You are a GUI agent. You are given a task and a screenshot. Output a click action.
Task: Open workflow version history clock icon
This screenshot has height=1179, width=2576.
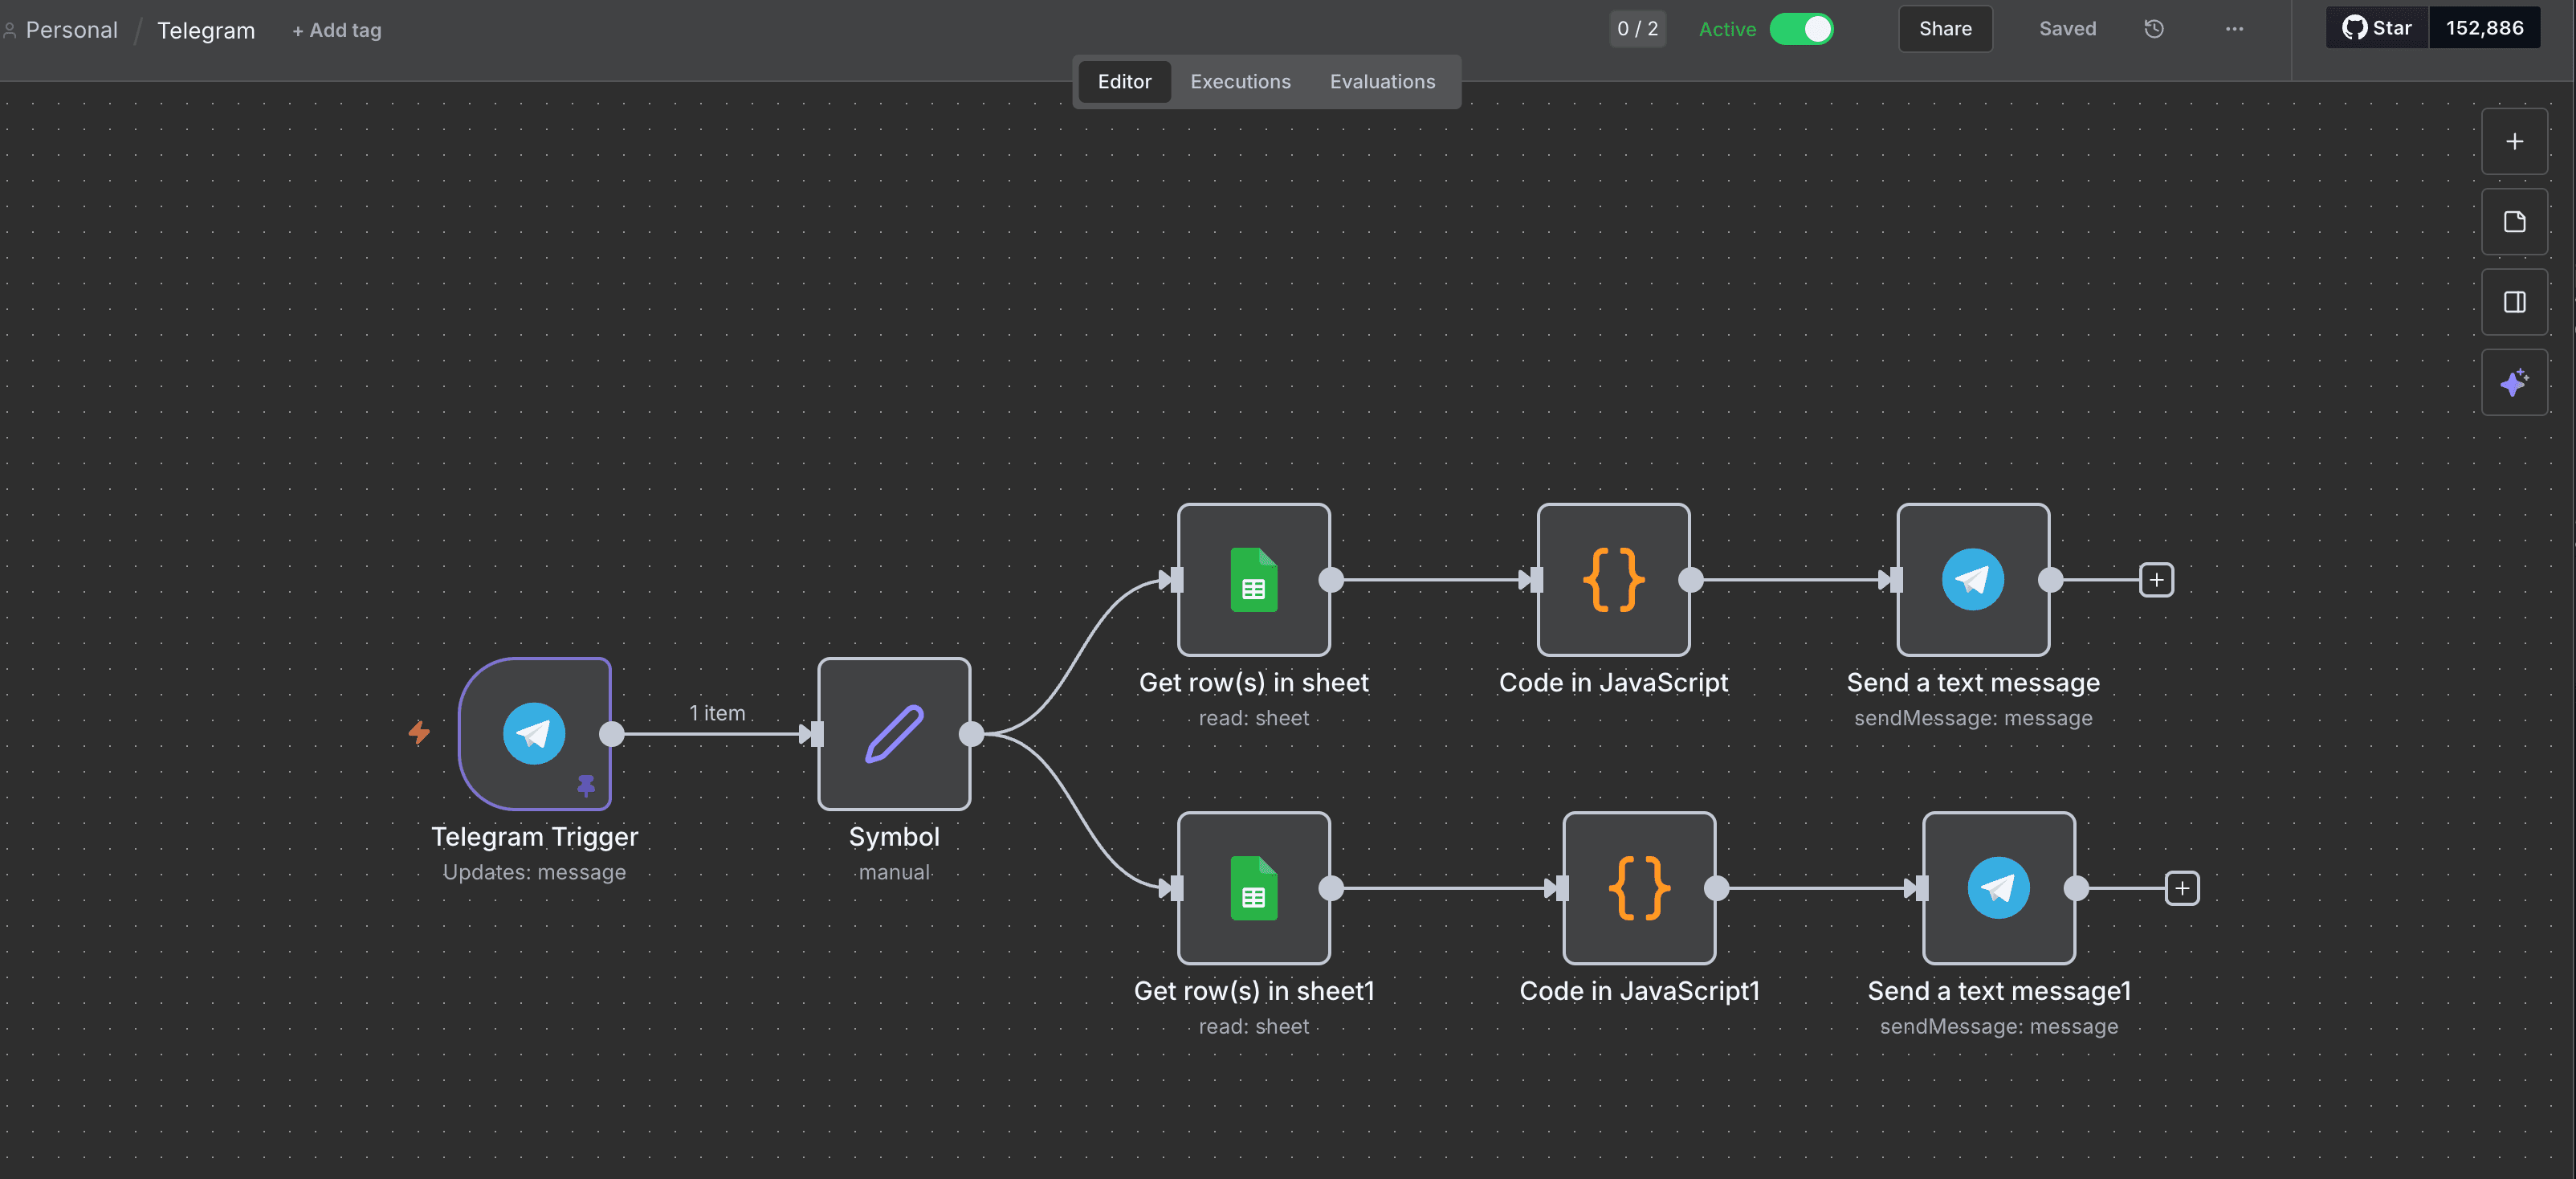point(2154,29)
